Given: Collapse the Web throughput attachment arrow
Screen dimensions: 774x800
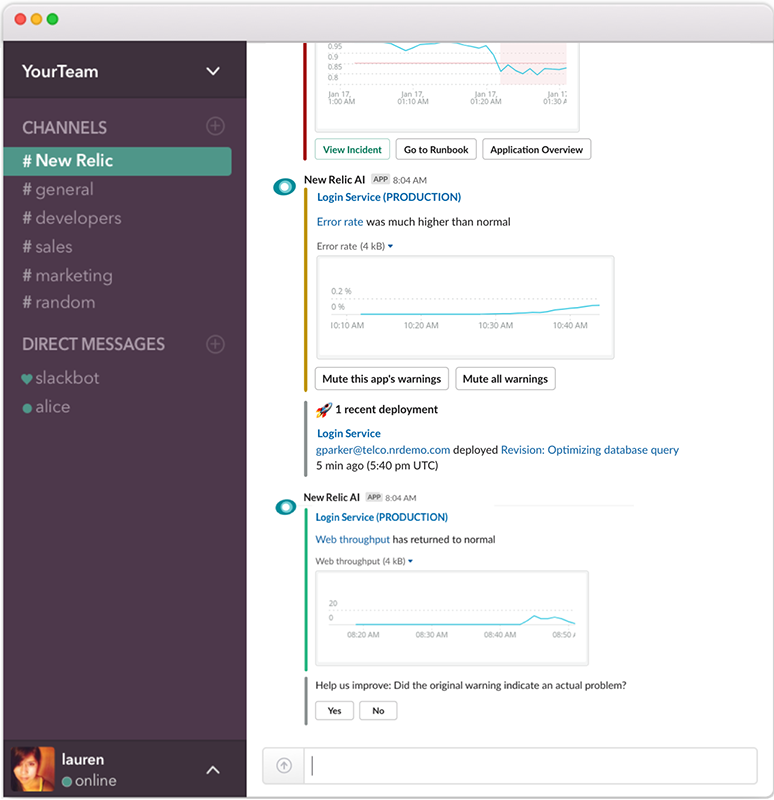Looking at the screenshot, I should pos(410,561).
